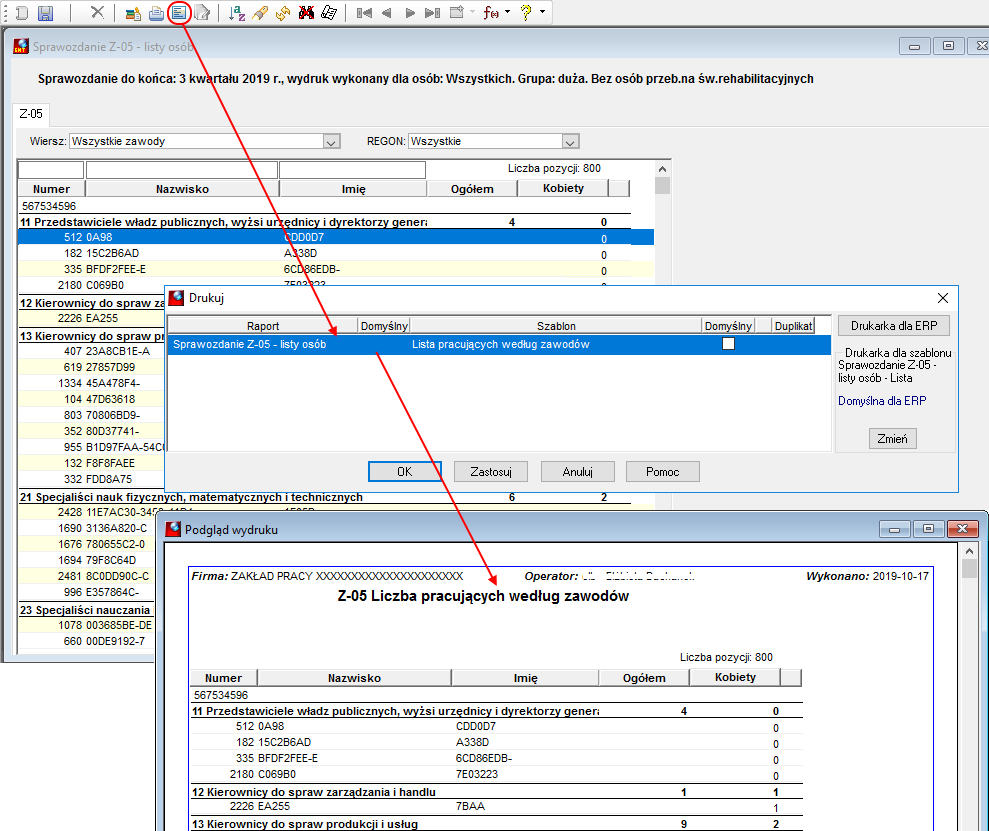Click the orange refresh arrows icon
This screenshot has height=831, width=989.
click(283, 13)
